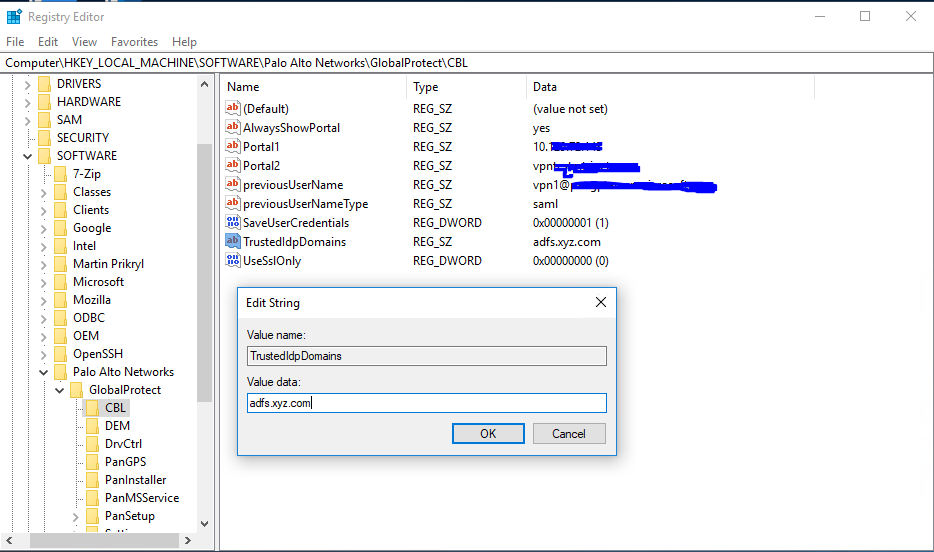Click the tree scroll up arrow
The height and width of the screenshot is (552, 934).
[204, 85]
